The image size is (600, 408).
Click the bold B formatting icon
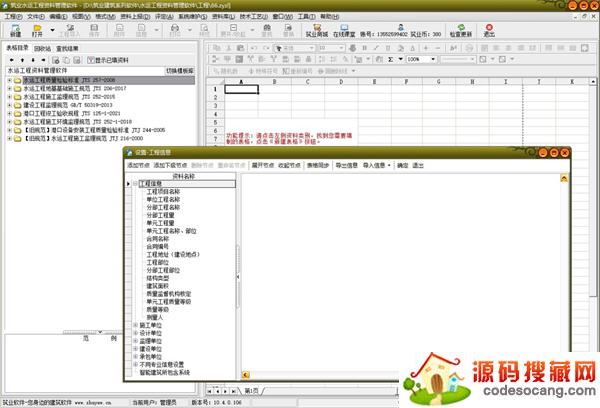364,48
